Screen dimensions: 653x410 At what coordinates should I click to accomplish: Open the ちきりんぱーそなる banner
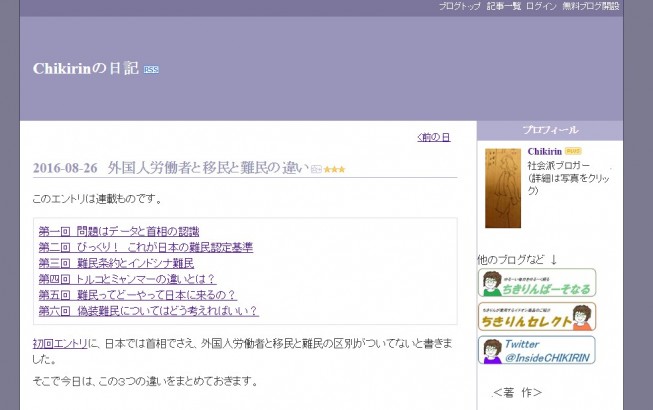pos(536,283)
